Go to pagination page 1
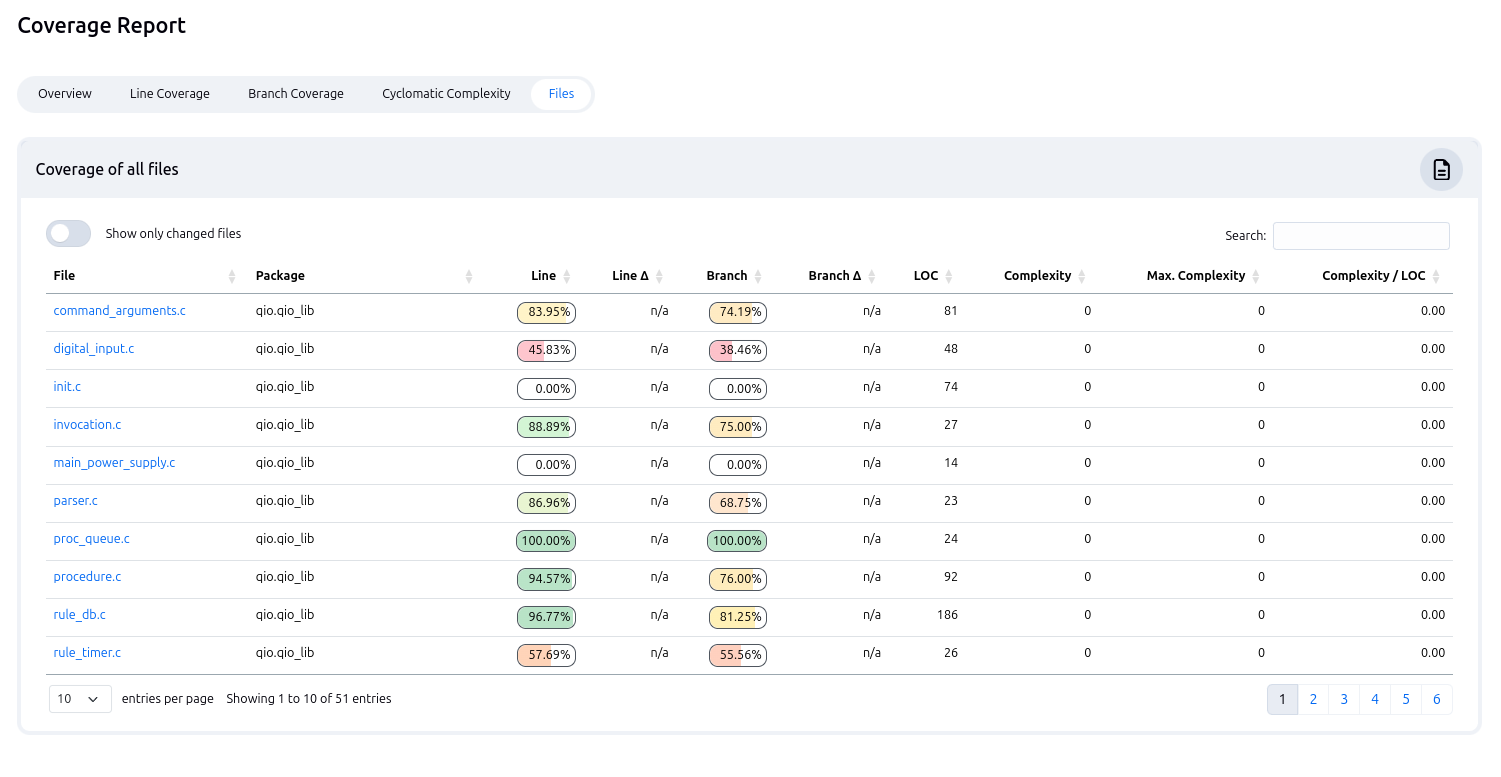The image size is (1501, 777). 1282,699
